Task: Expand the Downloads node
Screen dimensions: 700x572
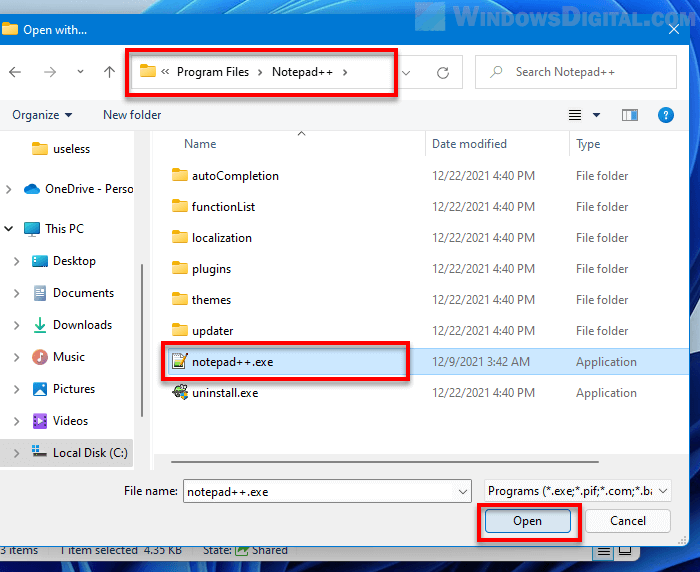Action: coord(17,326)
